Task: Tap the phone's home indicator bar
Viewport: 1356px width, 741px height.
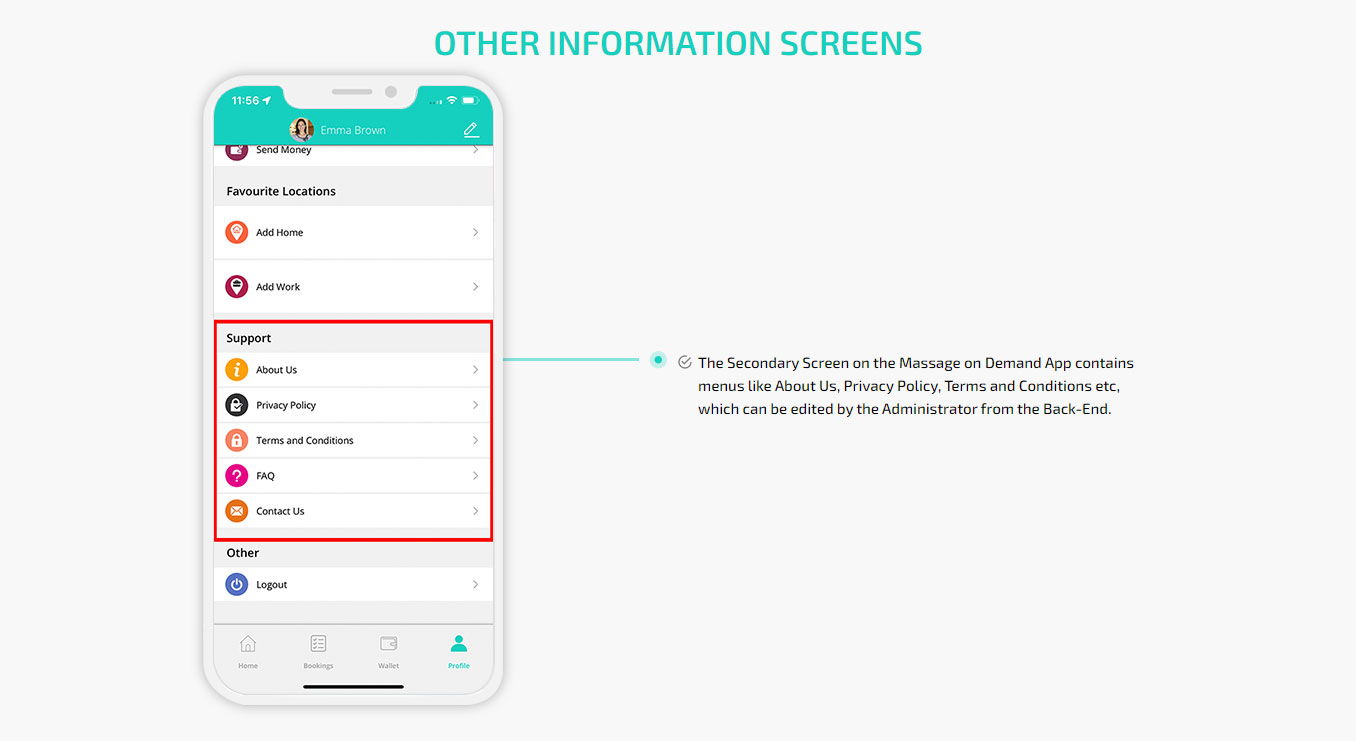Action: coord(353,687)
